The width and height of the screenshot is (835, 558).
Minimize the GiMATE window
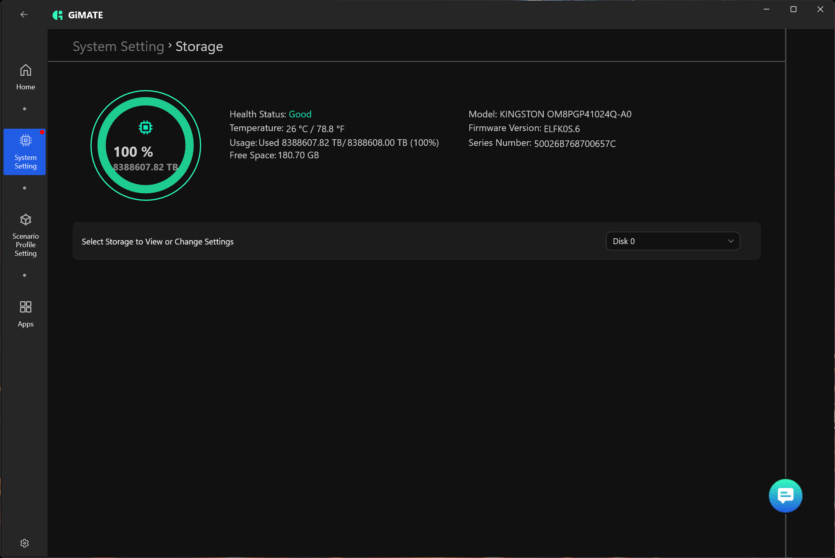coord(765,9)
